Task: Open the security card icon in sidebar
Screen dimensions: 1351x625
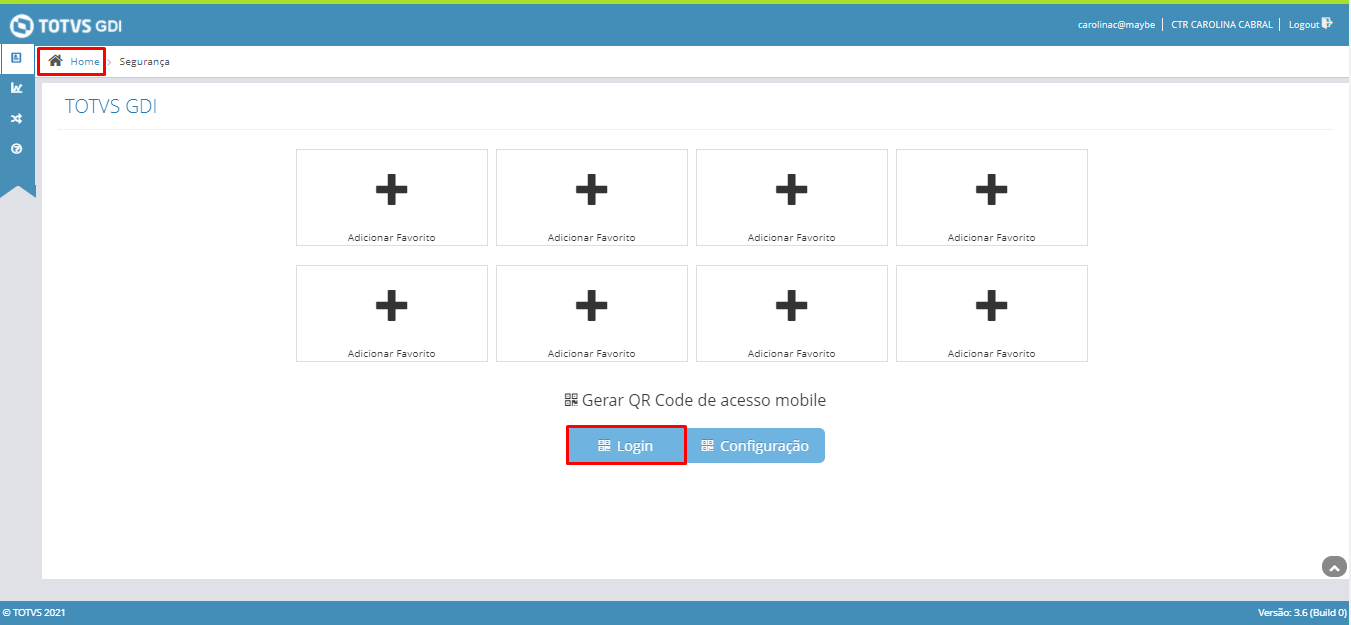Action: [x=16, y=58]
